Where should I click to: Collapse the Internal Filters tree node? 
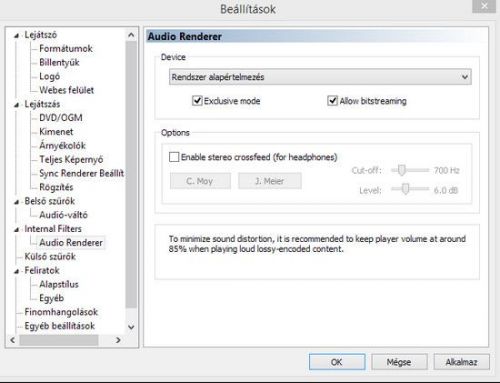click(16, 230)
